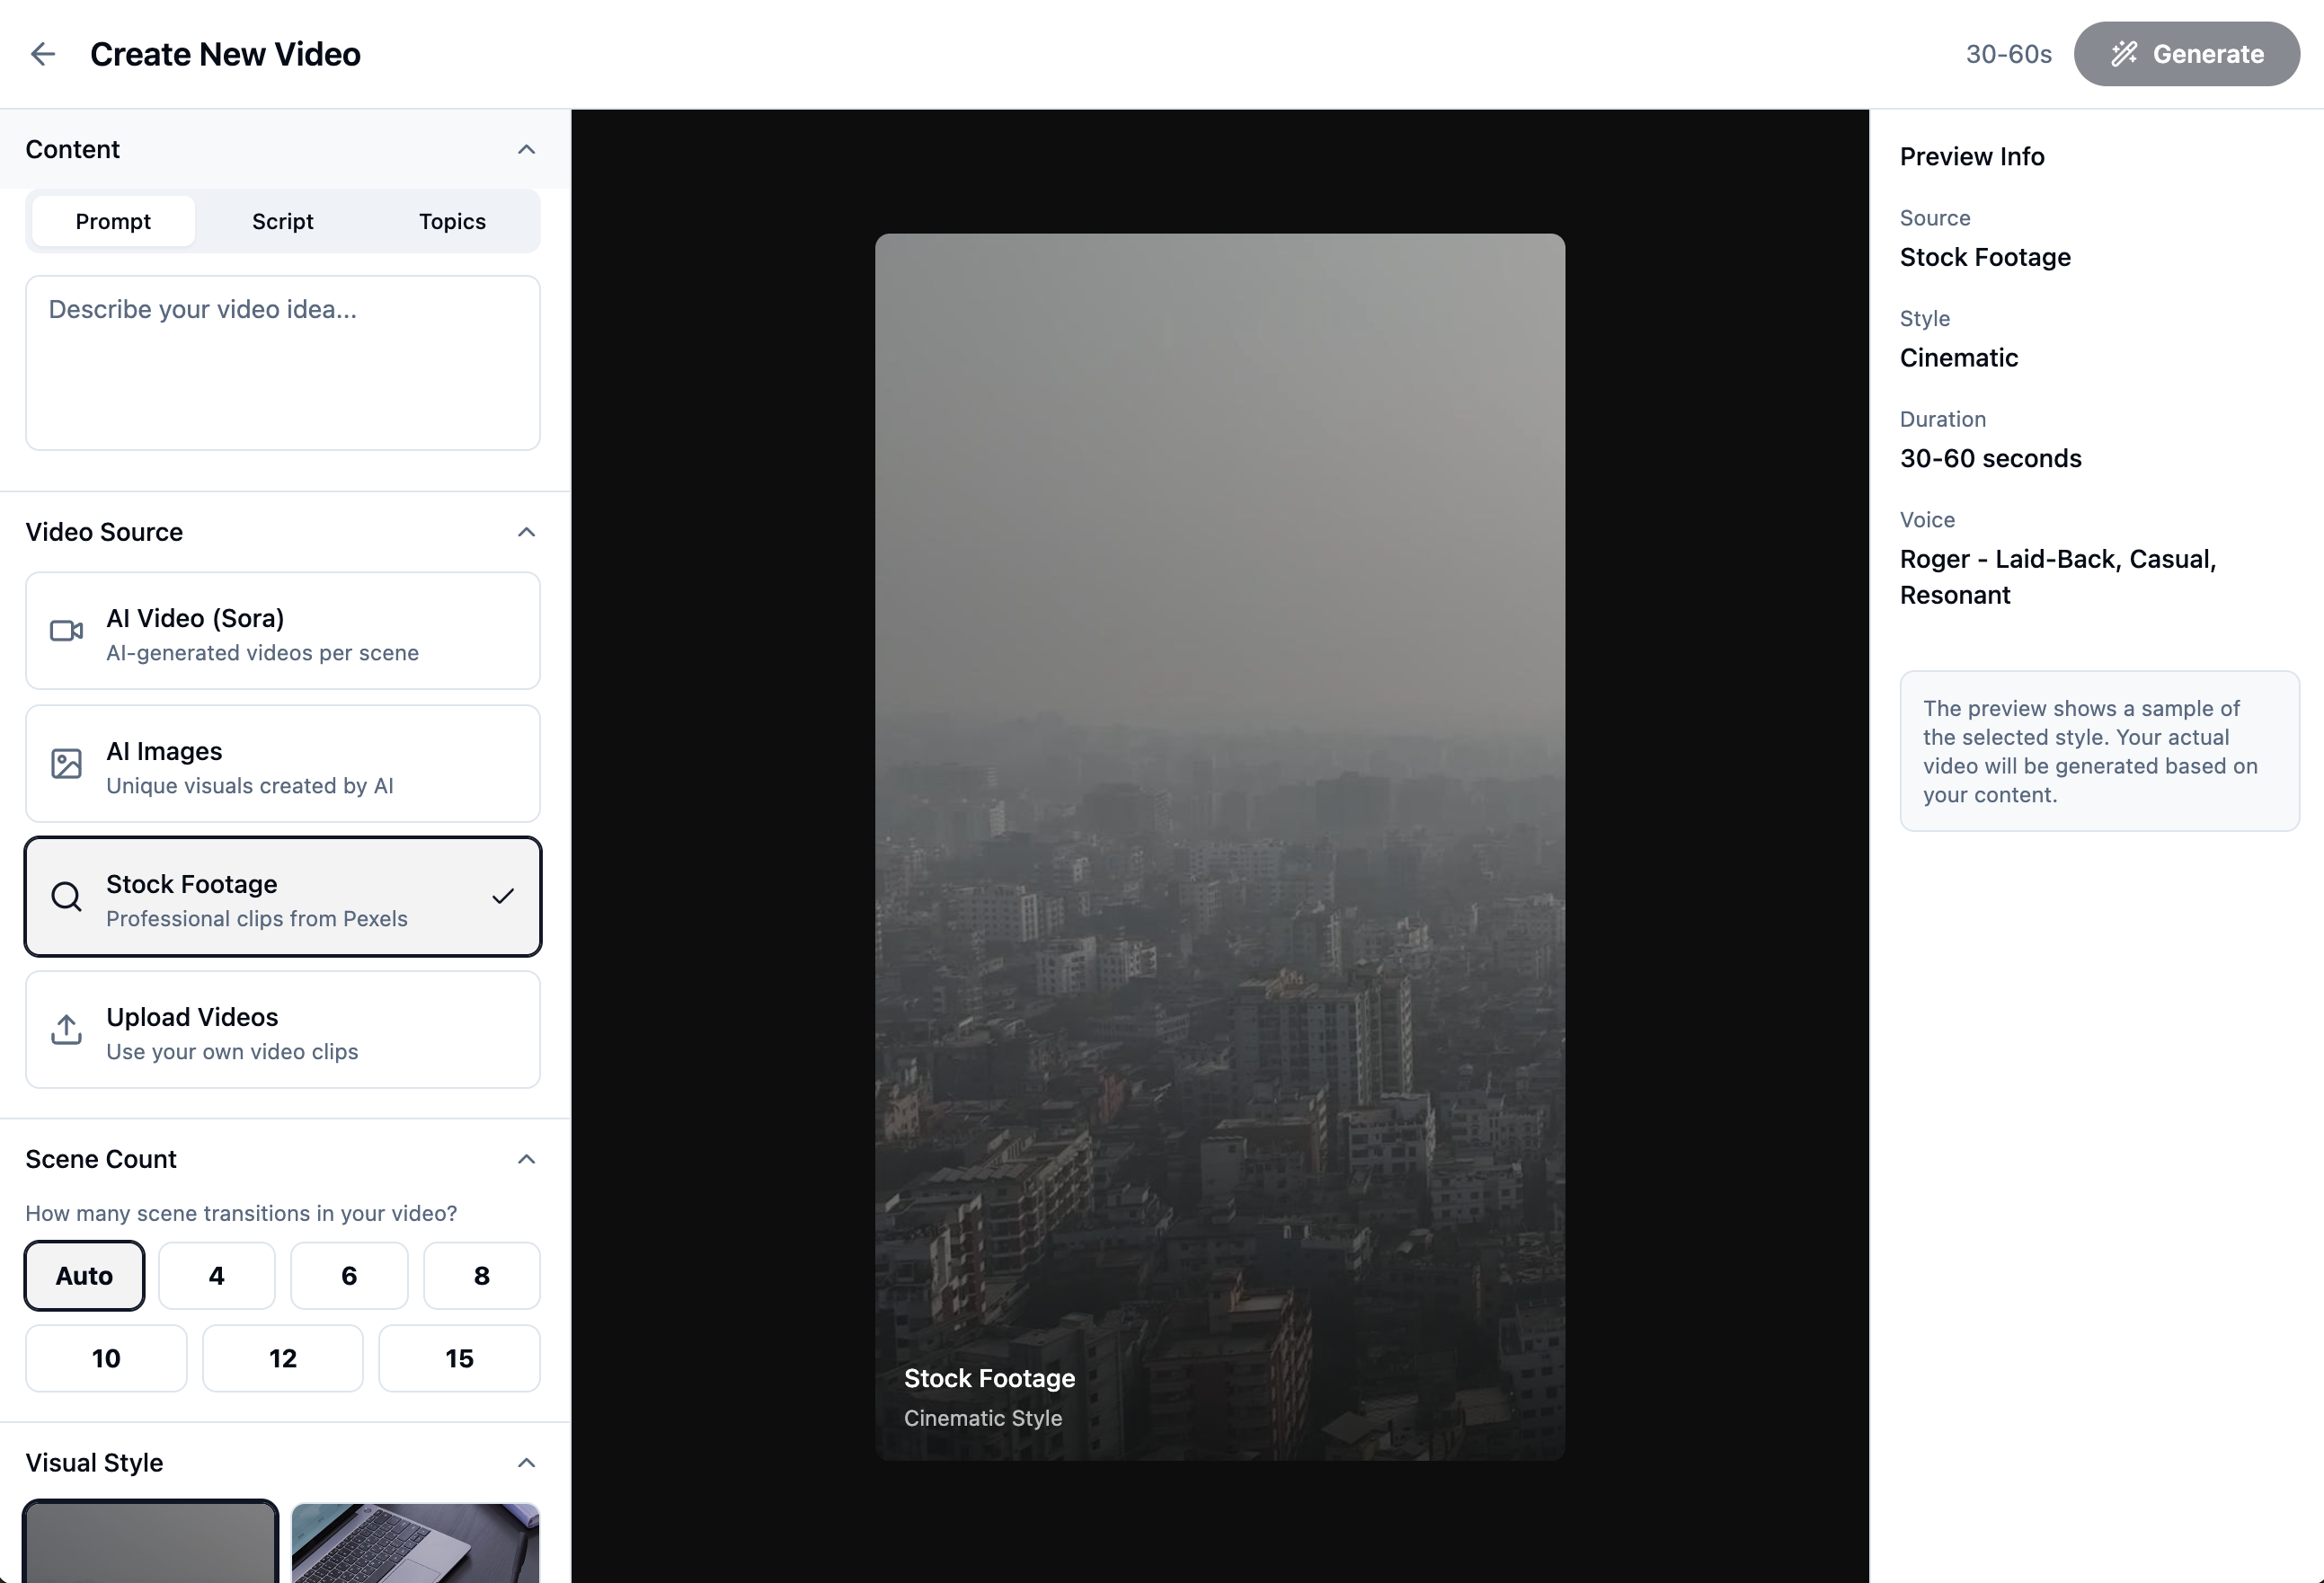Screen dimensions: 2324x1583
Task: Click the back arrow icon
Action: (43, 54)
